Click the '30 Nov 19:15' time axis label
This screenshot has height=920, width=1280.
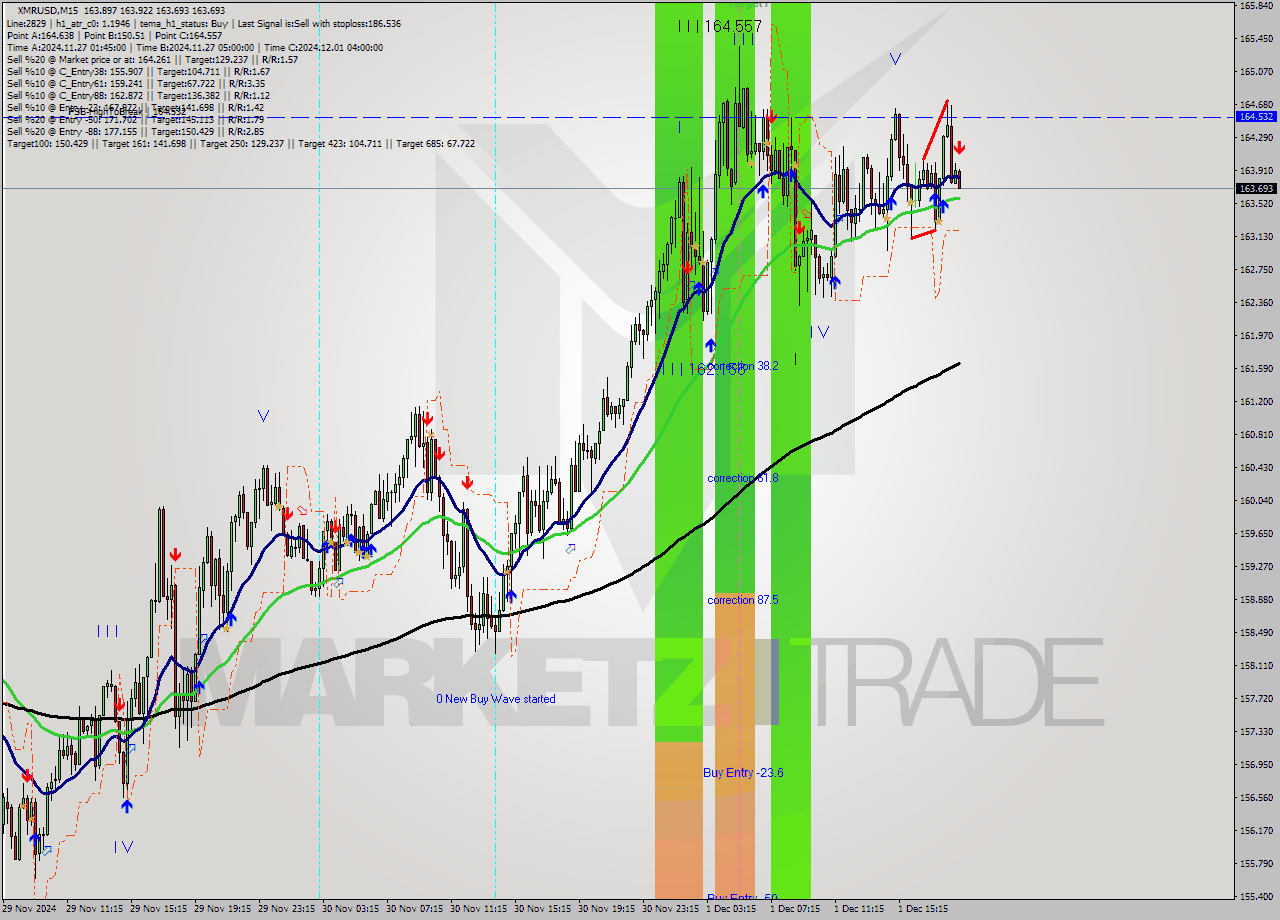[x=606, y=909]
